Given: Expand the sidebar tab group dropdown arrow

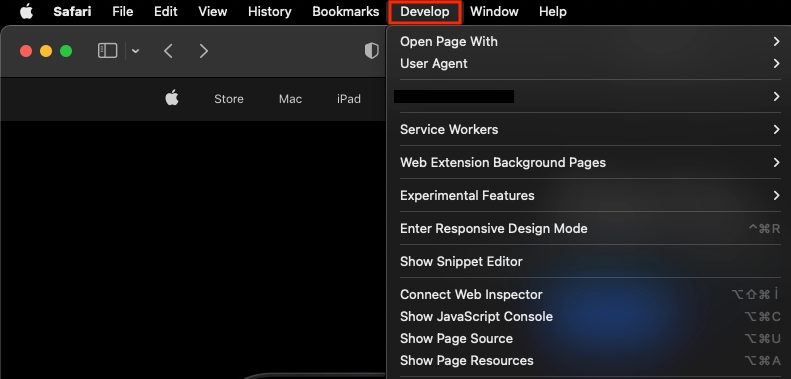Looking at the screenshot, I should (x=135, y=51).
